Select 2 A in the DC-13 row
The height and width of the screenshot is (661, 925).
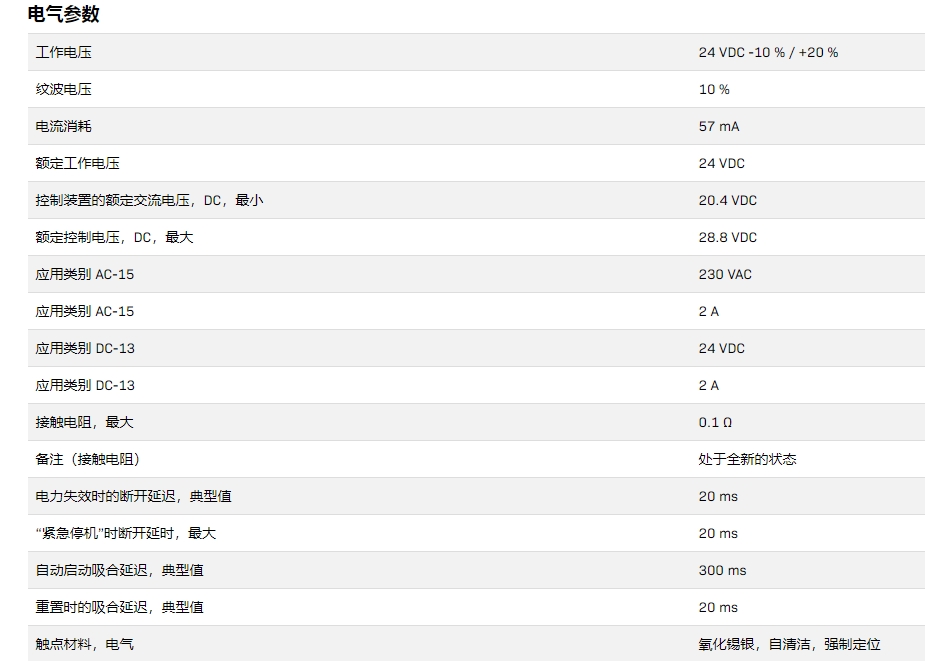point(708,385)
